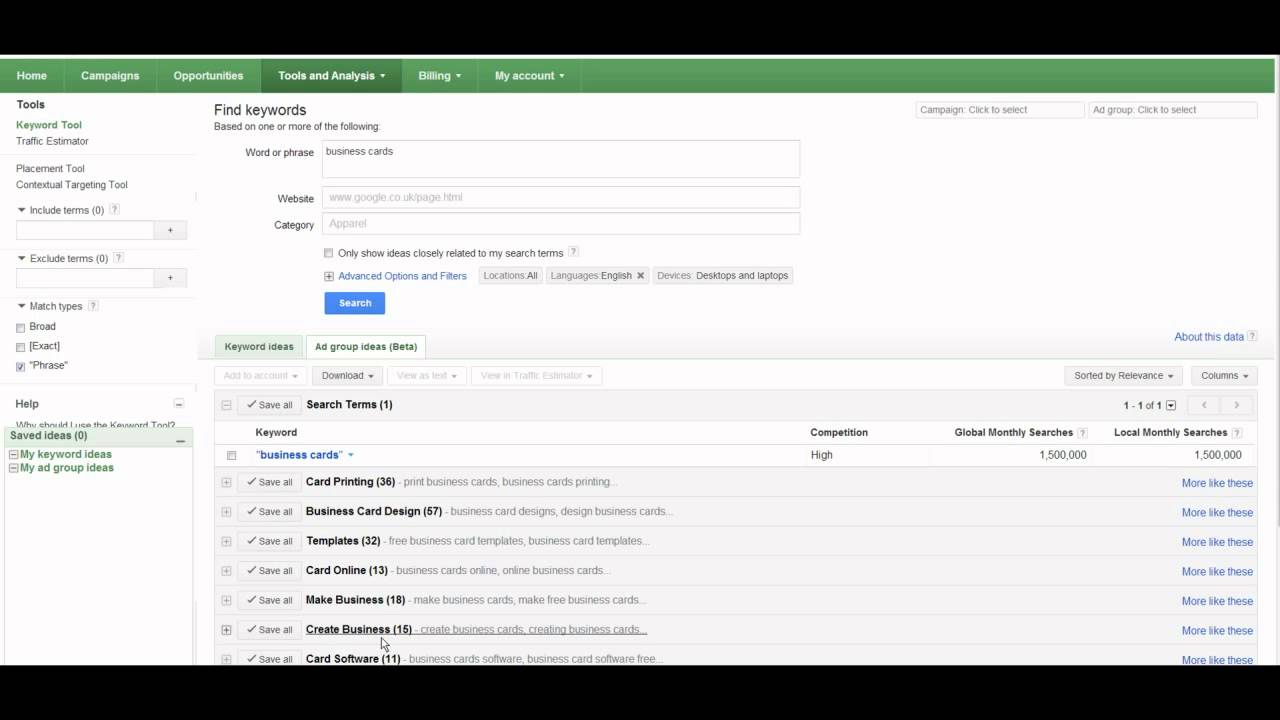
Task: Expand the Make Business (18) group
Action: 226,600
